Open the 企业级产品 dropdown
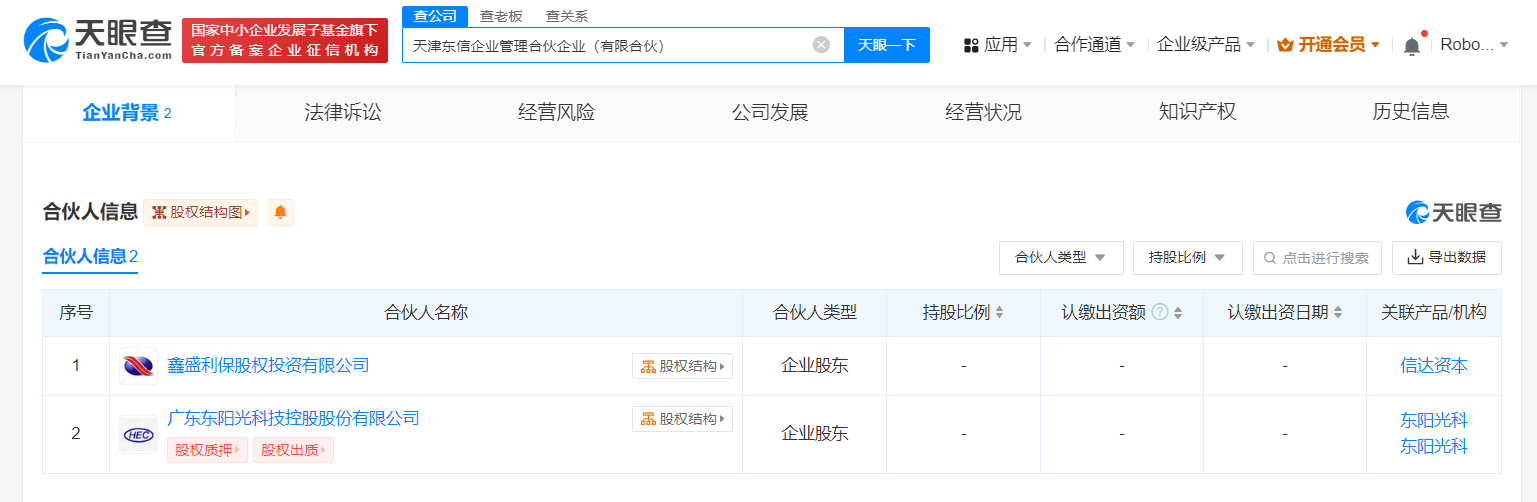This screenshot has width=1537, height=502. click(x=1206, y=45)
